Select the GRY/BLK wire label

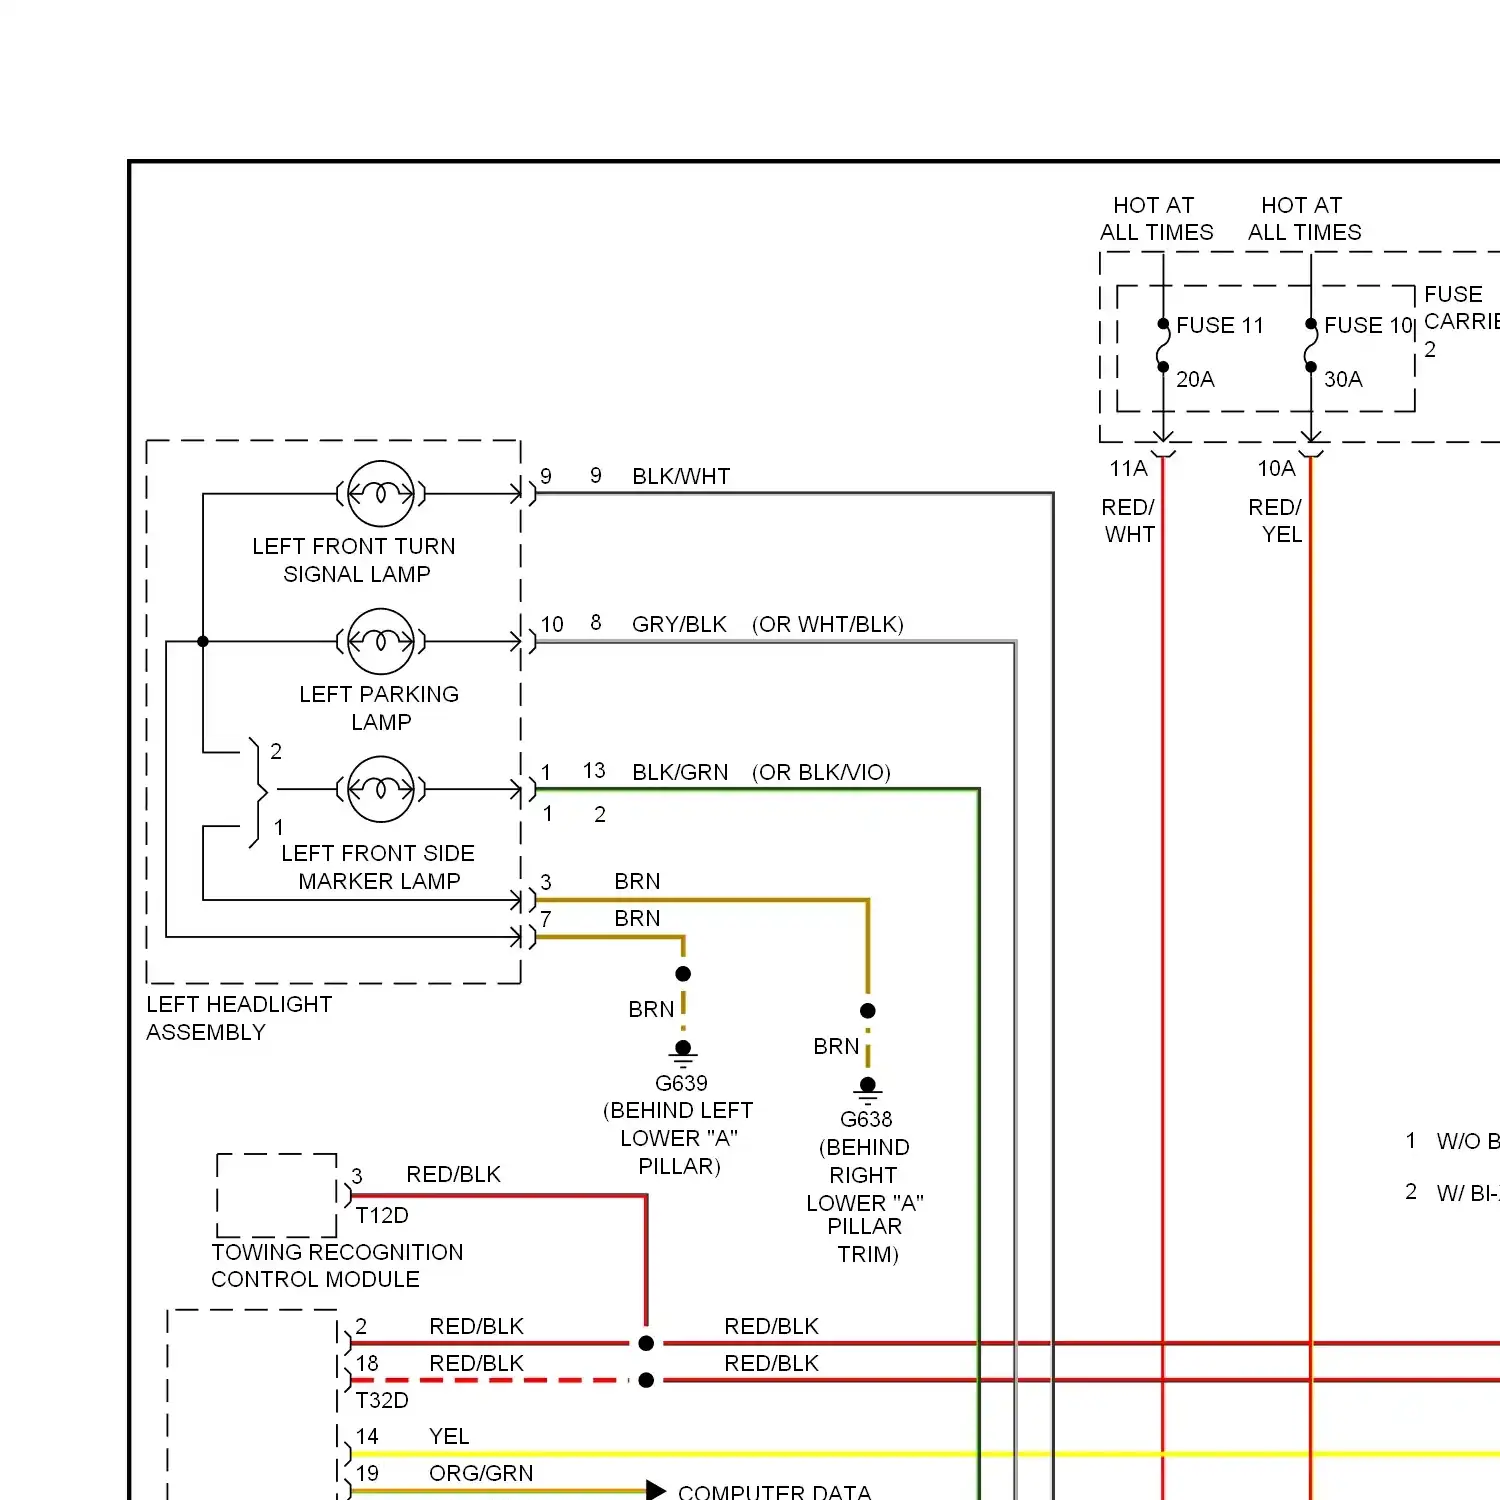tap(679, 625)
